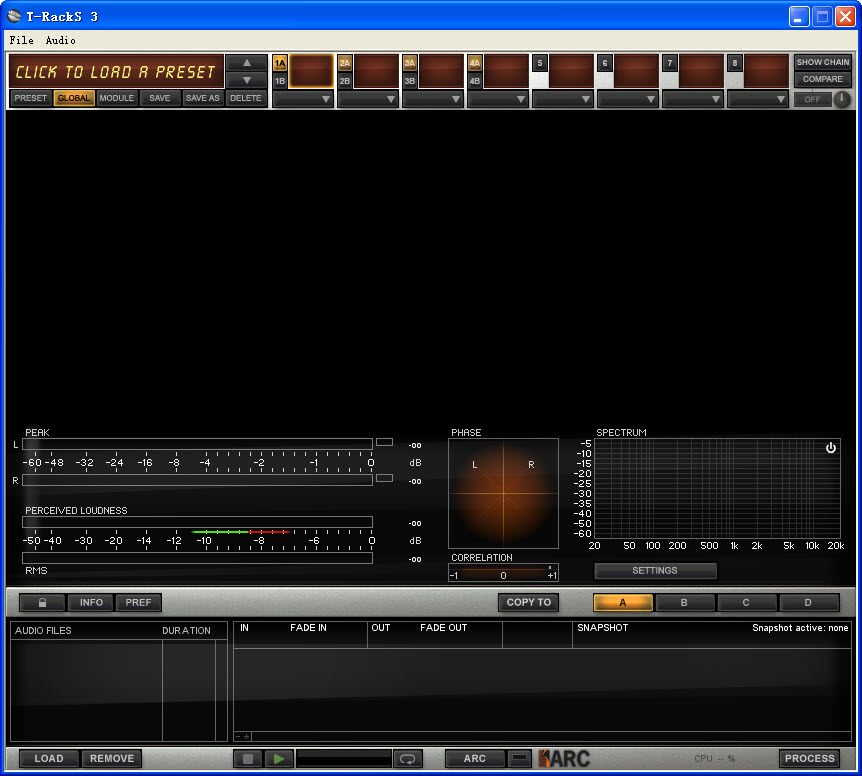This screenshot has width=862, height=776.
Task: Click the preset down arrow
Action: pos(246,80)
